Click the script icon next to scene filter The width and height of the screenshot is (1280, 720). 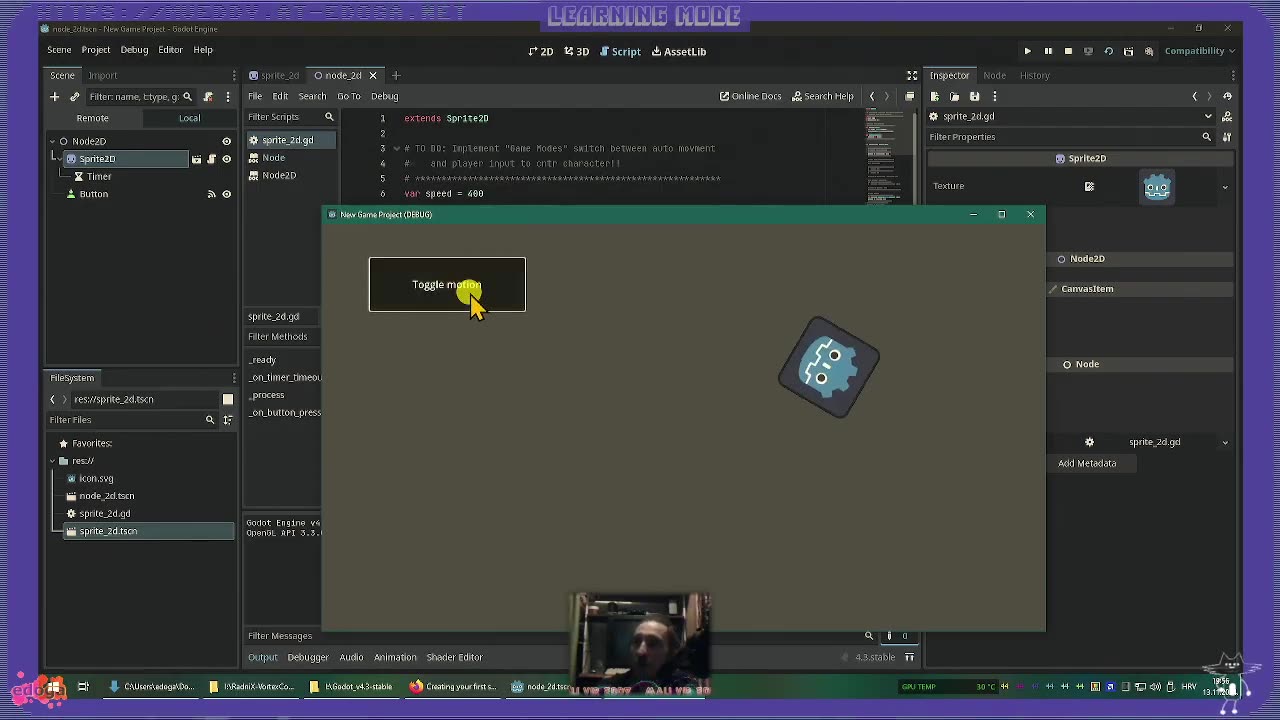208,97
